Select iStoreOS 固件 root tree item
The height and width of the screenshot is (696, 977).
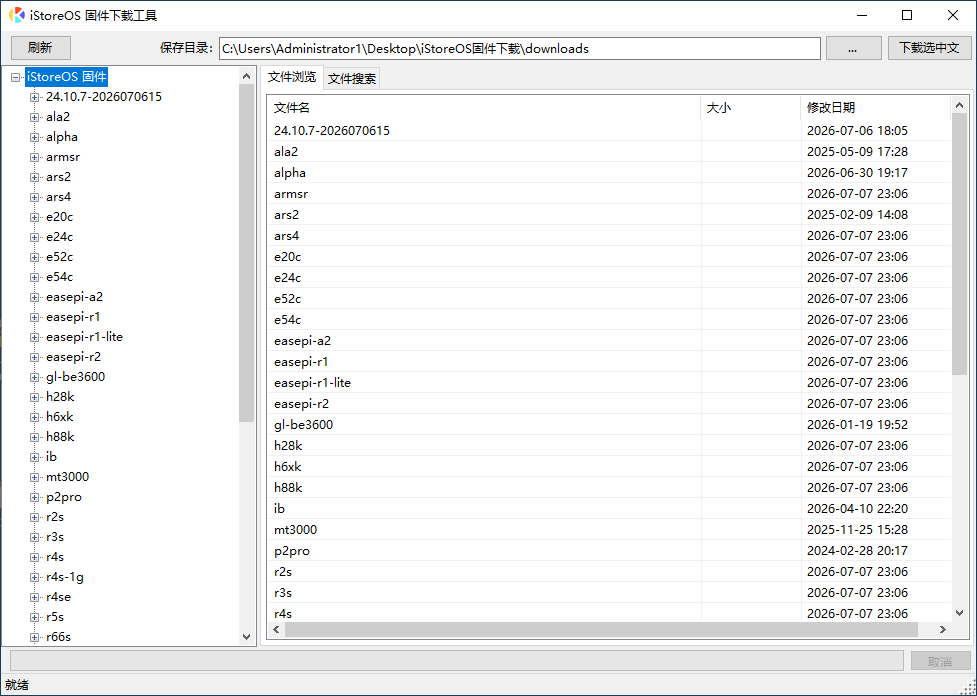click(x=67, y=77)
